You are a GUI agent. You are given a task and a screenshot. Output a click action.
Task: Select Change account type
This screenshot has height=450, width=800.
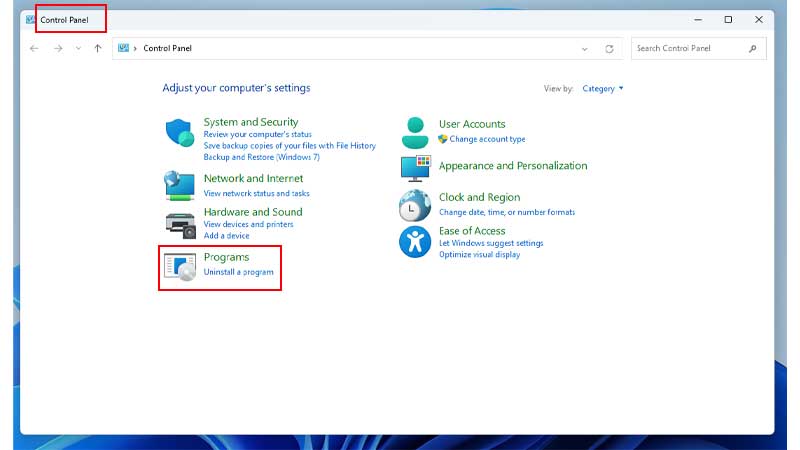pos(487,139)
